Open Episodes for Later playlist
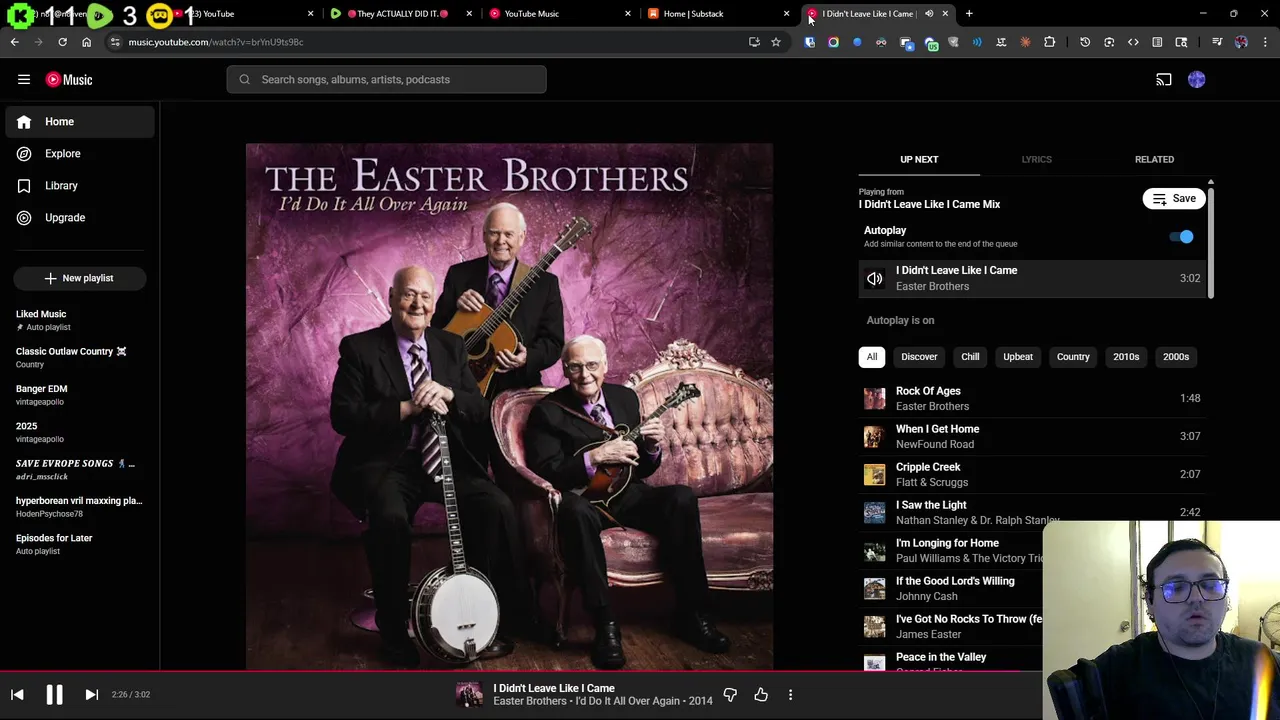 pyautogui.click(x=80, y=544)
